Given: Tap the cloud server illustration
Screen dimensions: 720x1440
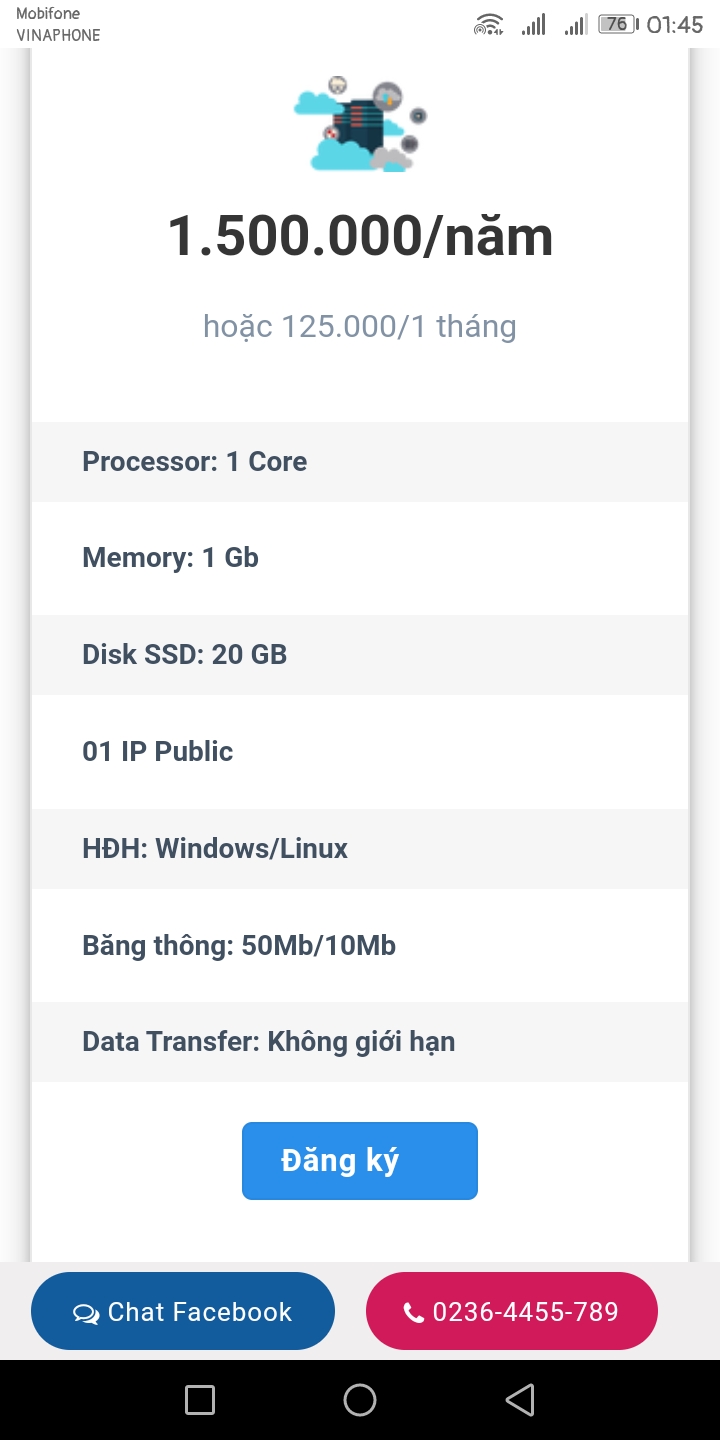Looking at the screenshot, I should pos(360,125).
